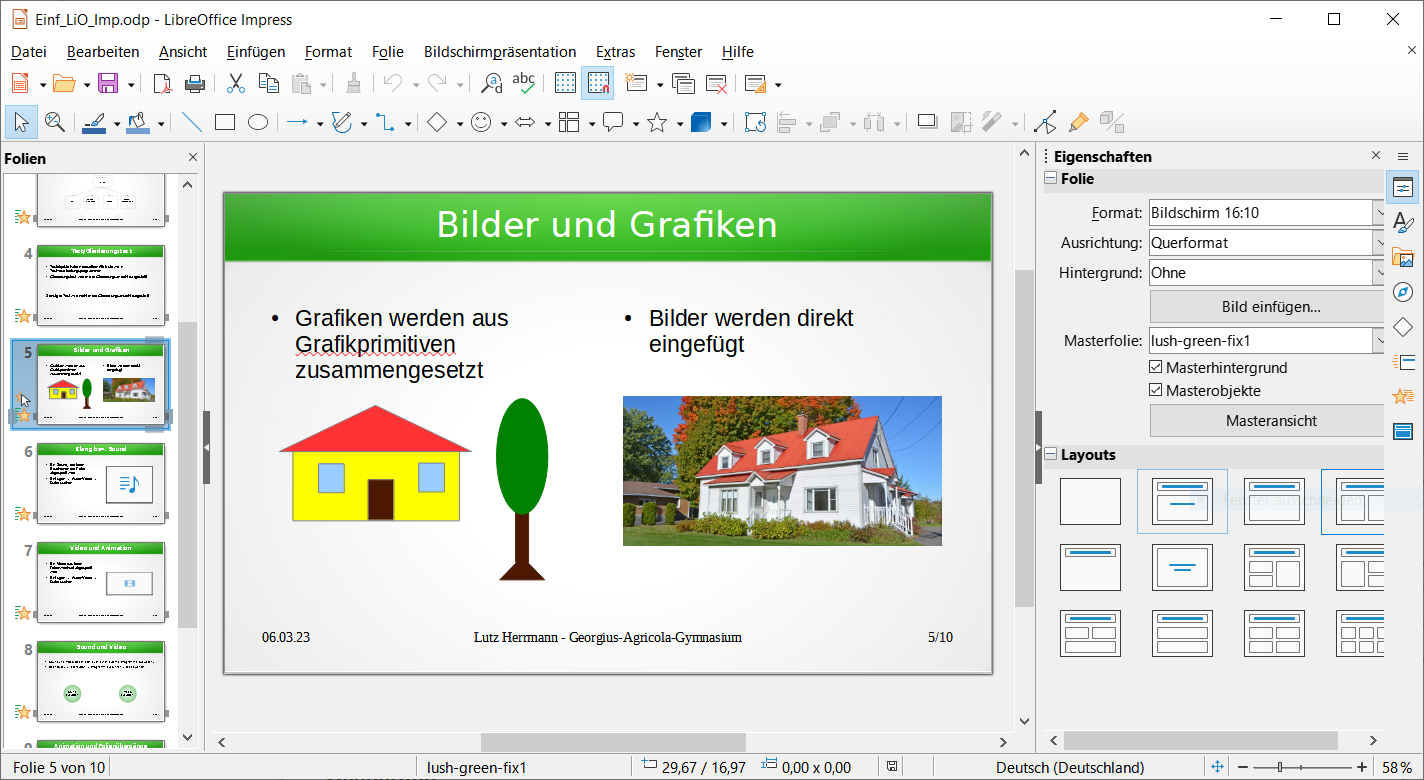
Task: Open the Format dropdown Bildschirm 16:10
Action: click(x=1379, y=213)
